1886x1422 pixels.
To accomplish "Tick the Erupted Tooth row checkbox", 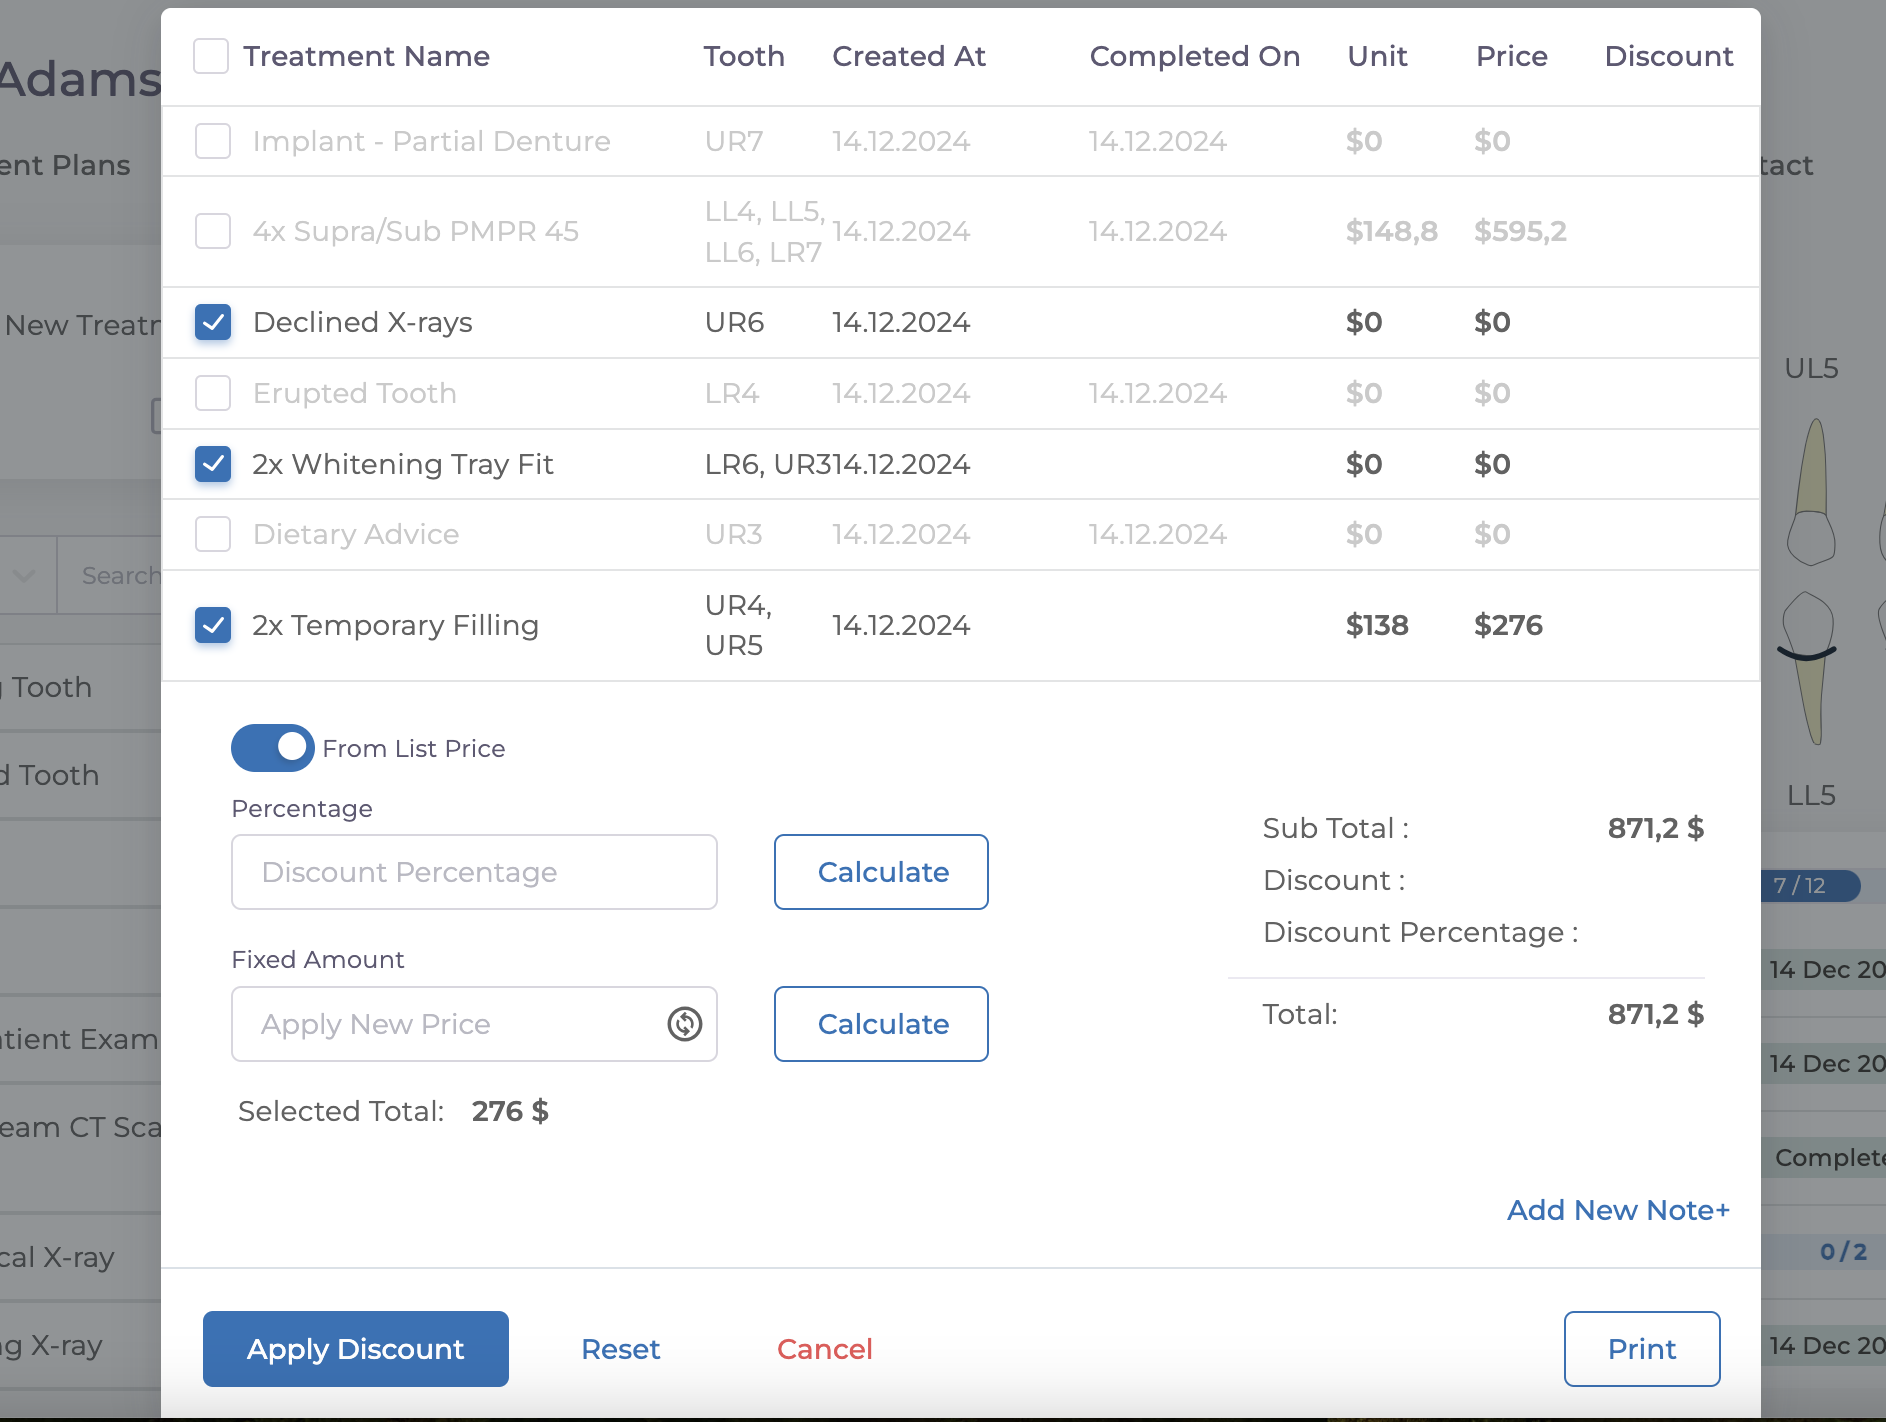I will click(x=213, y=393).
